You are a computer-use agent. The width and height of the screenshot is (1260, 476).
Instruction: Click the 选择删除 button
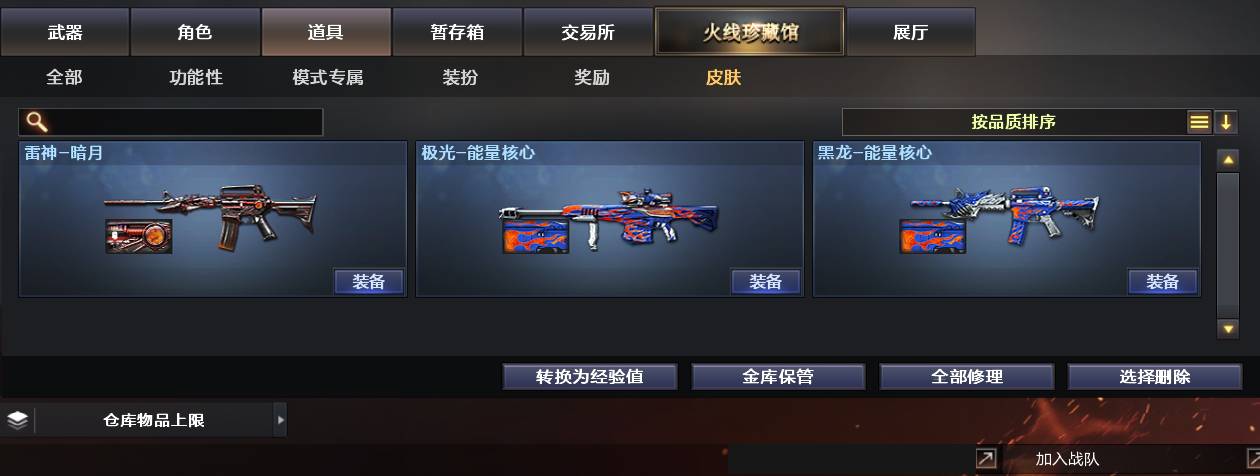pyautogui.click(x=1155, y=377)
